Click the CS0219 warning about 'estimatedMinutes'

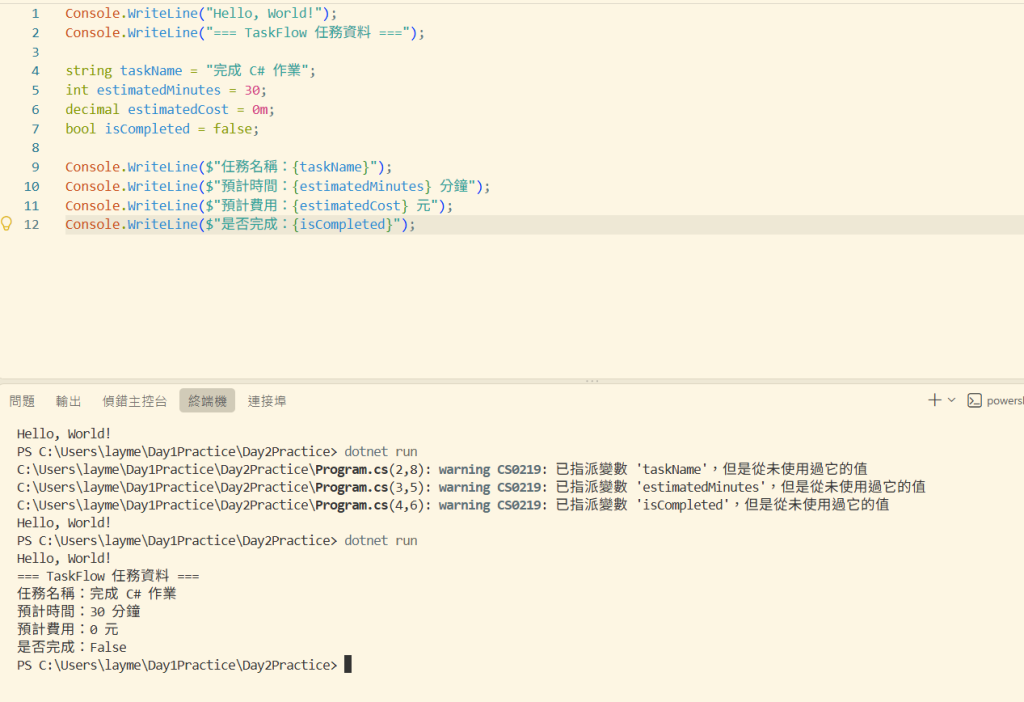click(x=471, y=487)
